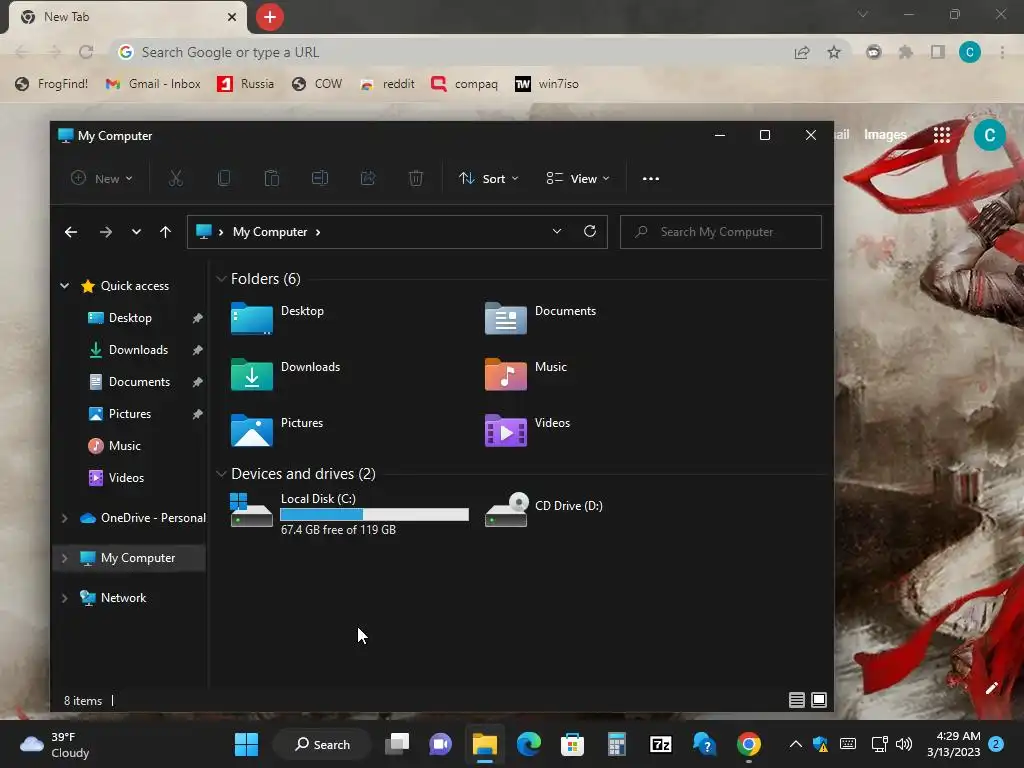Select Pictures in Quick access sidebar
1024x768 pixels.
pyautogui.click(x=130, y=414)
